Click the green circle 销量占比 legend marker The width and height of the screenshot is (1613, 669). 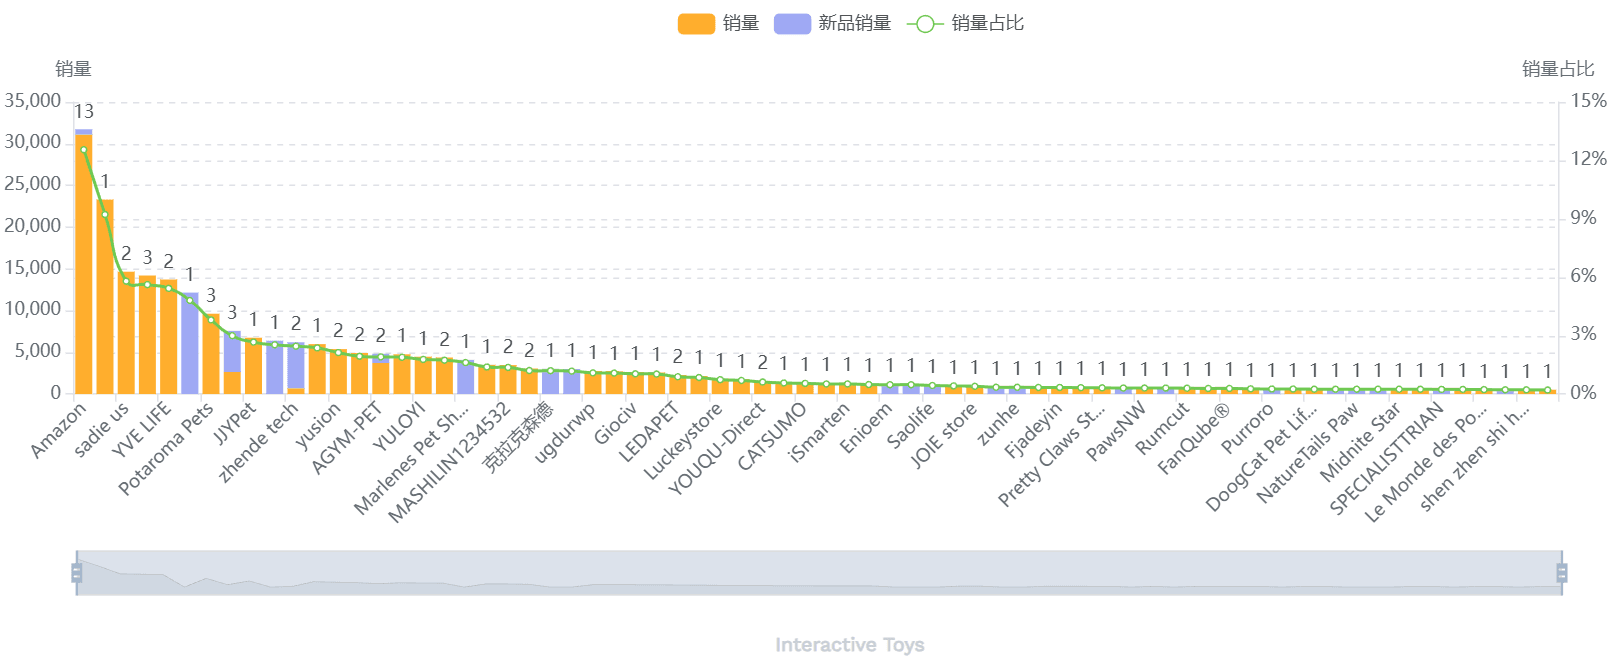coord(925,24)
